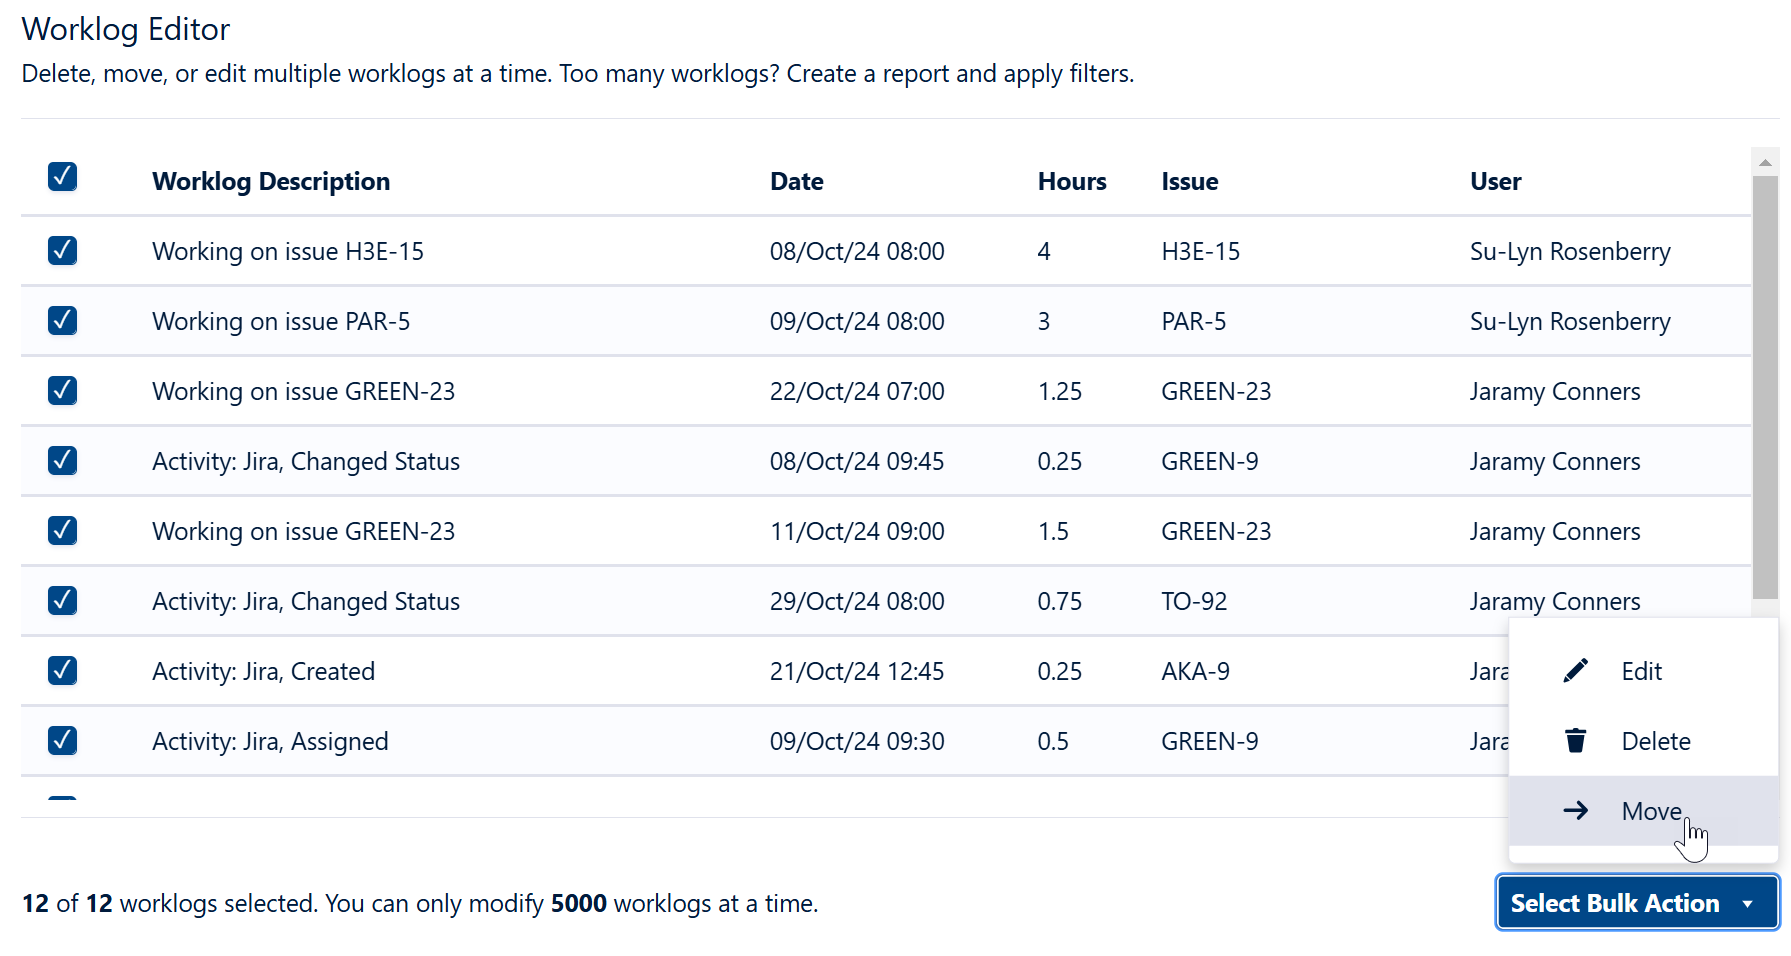Click the trash Delete icon
1791x956 pixels.
1575,740
